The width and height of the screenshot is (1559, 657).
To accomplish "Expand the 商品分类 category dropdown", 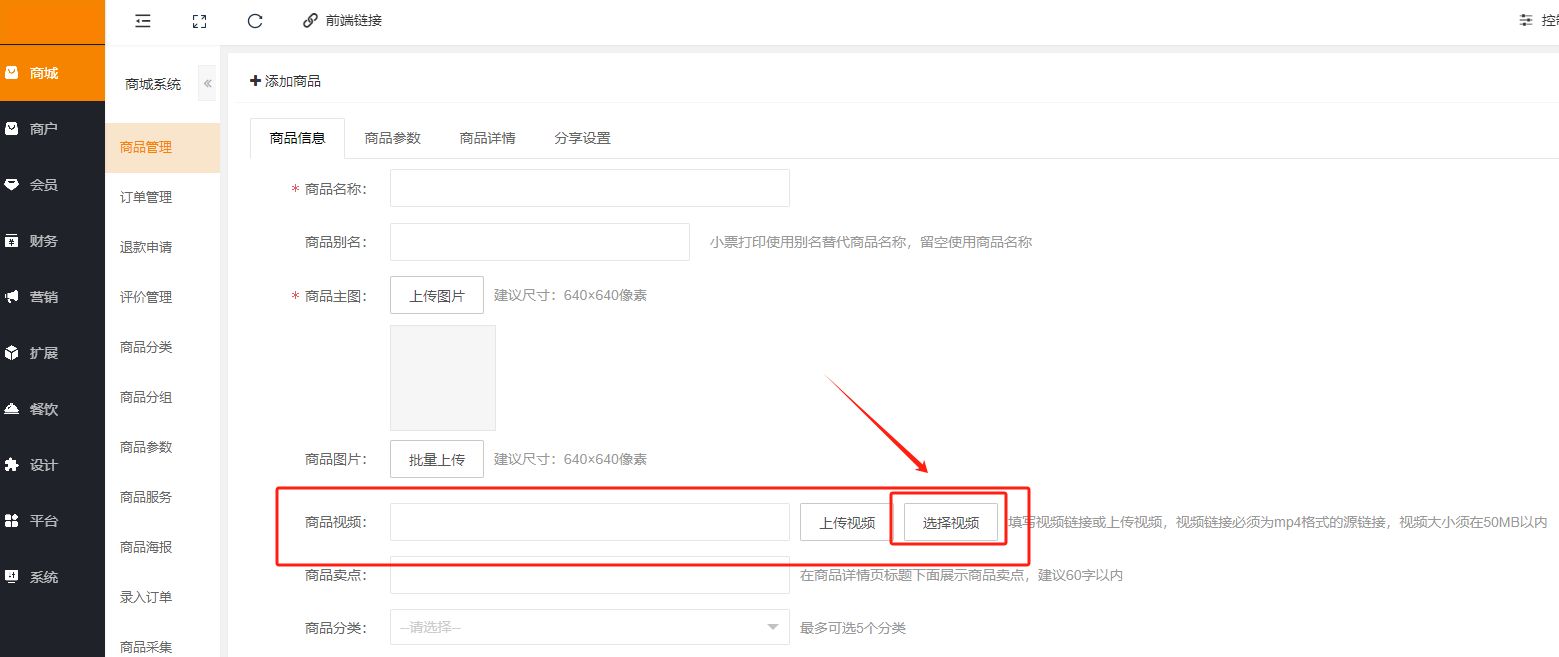I will point(589,628).
